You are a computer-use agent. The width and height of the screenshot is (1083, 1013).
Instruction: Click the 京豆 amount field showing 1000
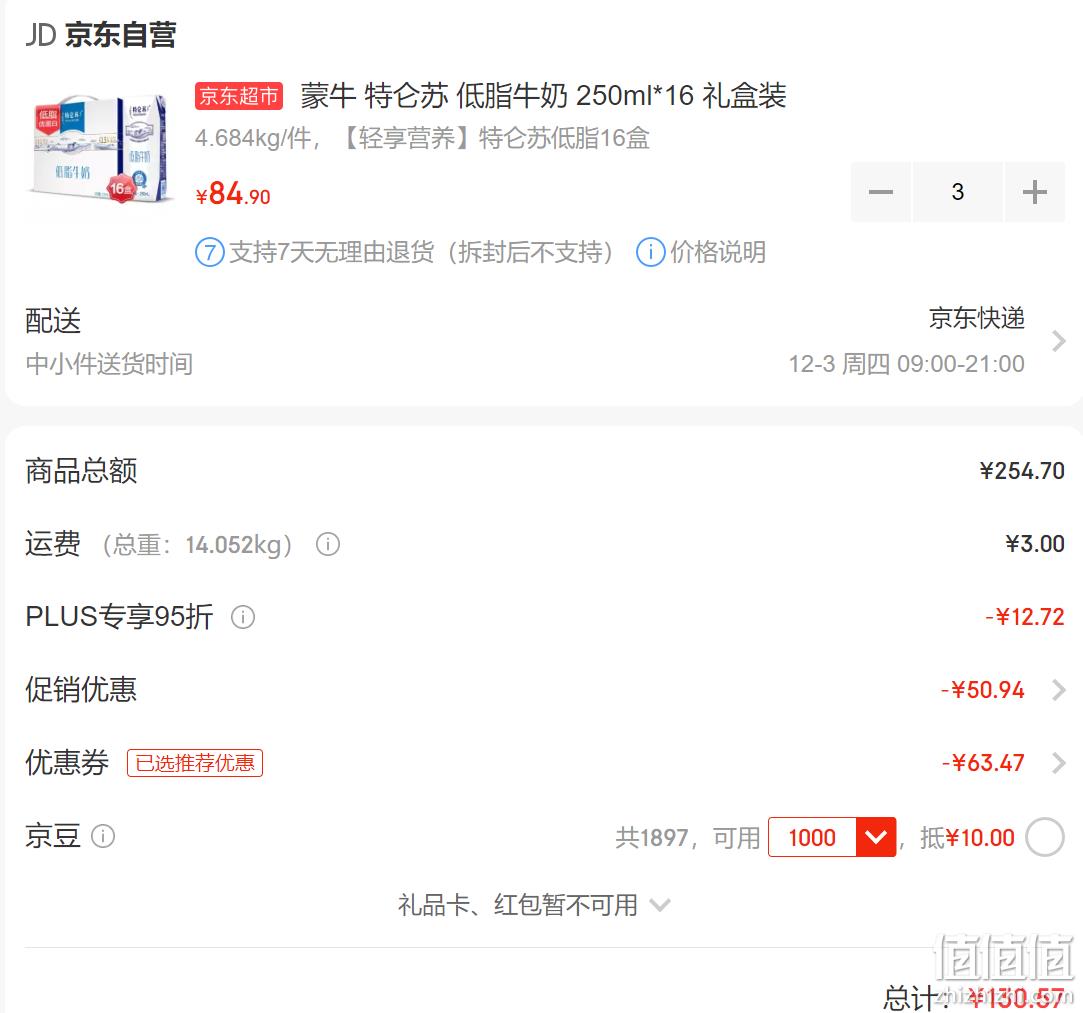[x=812, y=837]
